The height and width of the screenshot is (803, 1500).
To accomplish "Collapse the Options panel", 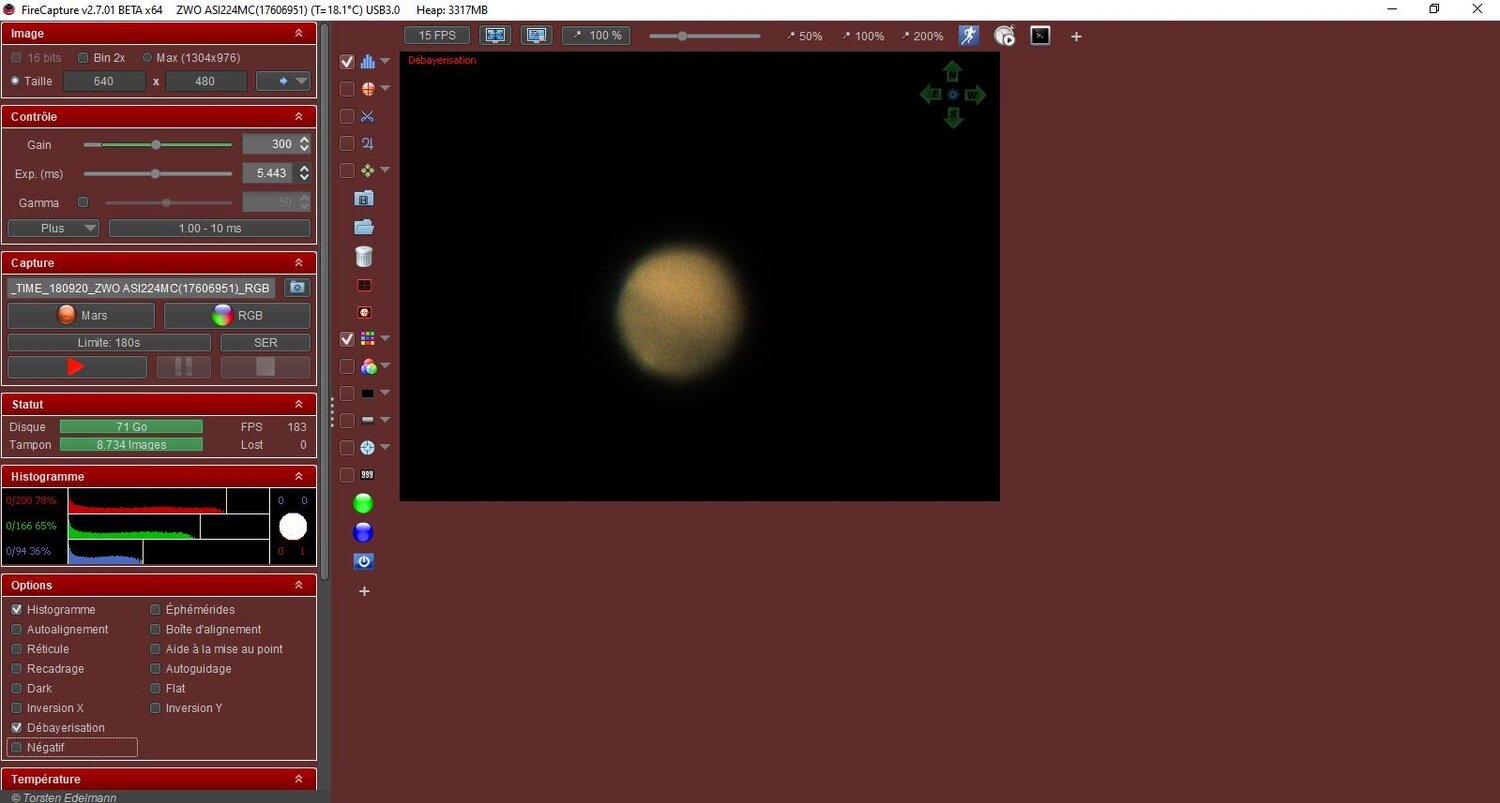I will (298, 585).
